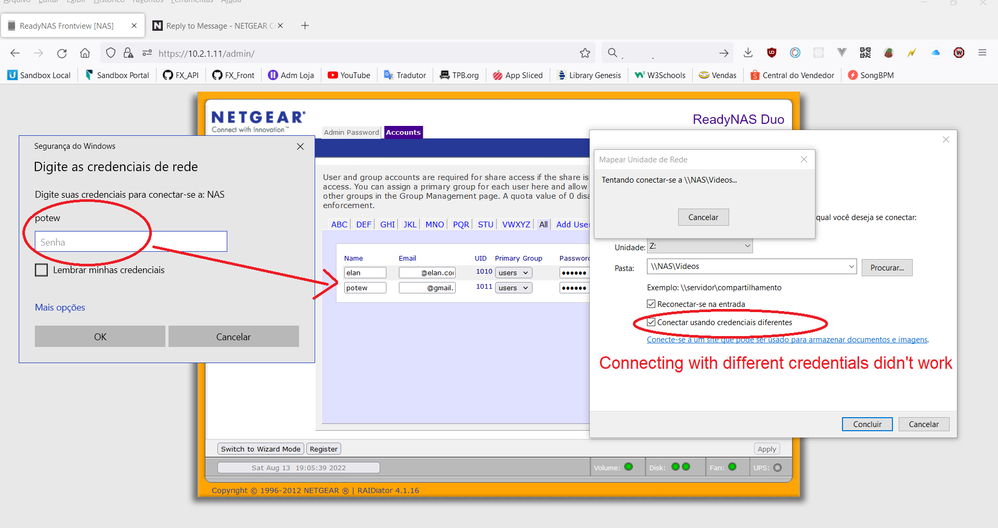Click the QR code extension icon

865,53
